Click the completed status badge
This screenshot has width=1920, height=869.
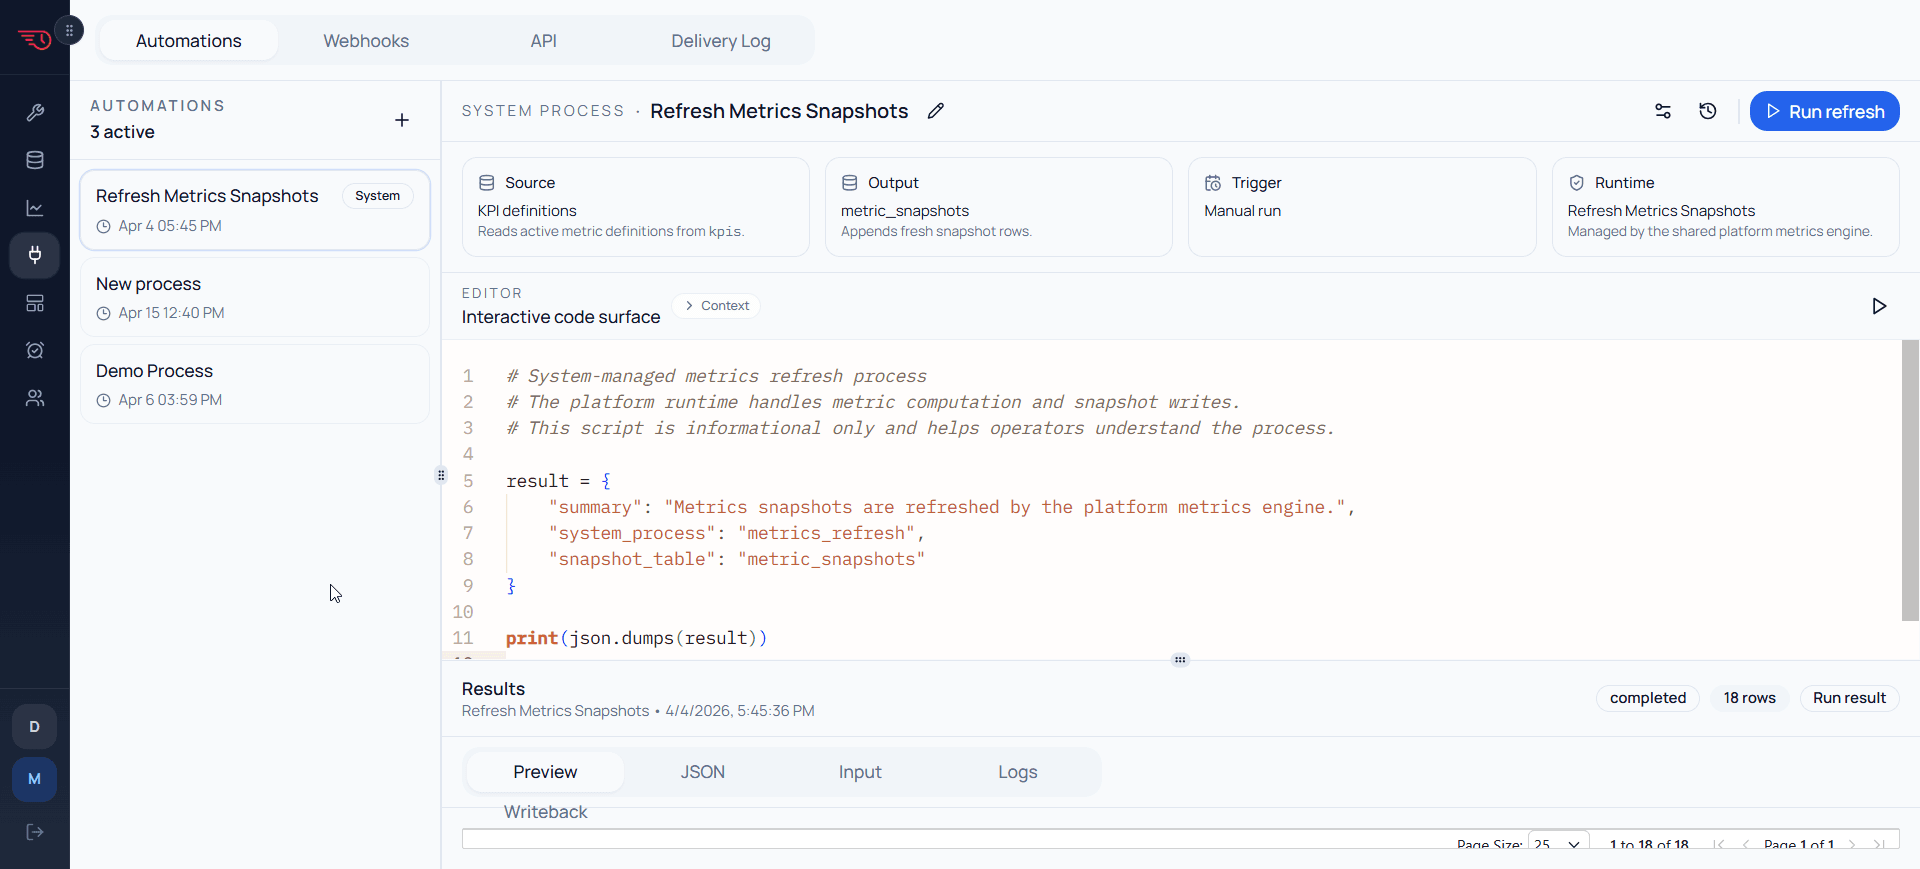tap(1648, 698)
